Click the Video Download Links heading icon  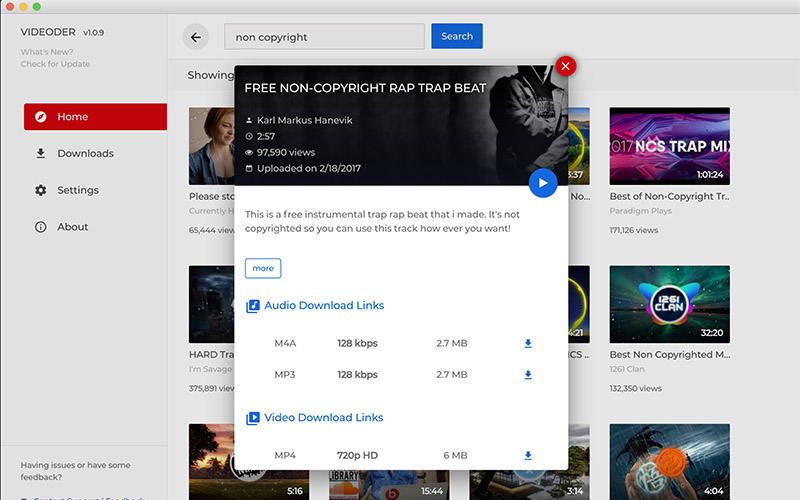tap(253, 418)
